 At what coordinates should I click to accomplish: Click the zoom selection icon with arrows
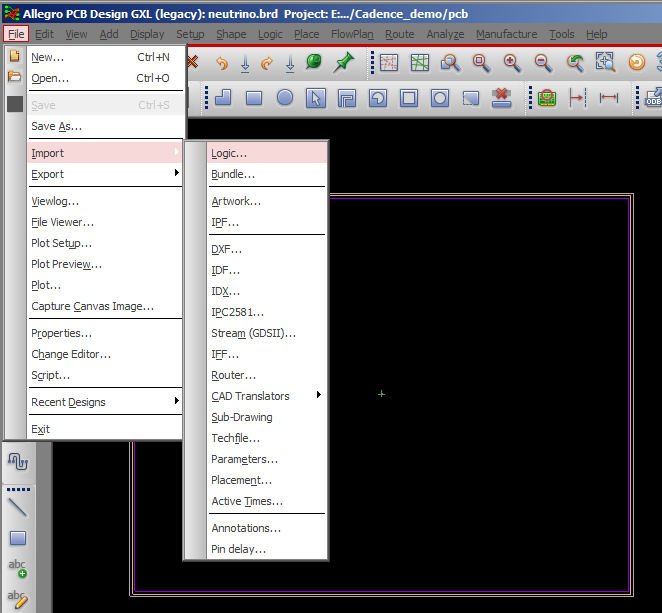605,62
